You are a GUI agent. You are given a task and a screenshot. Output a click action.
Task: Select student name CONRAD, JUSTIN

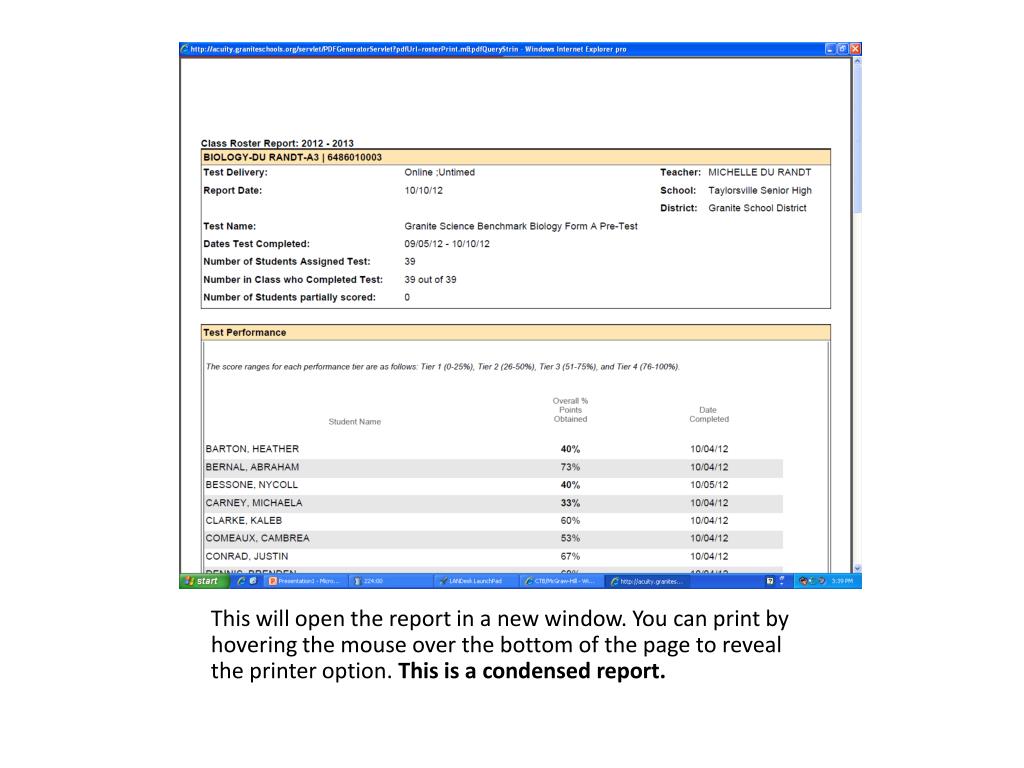pyautogui.click(x=246, y=556)
